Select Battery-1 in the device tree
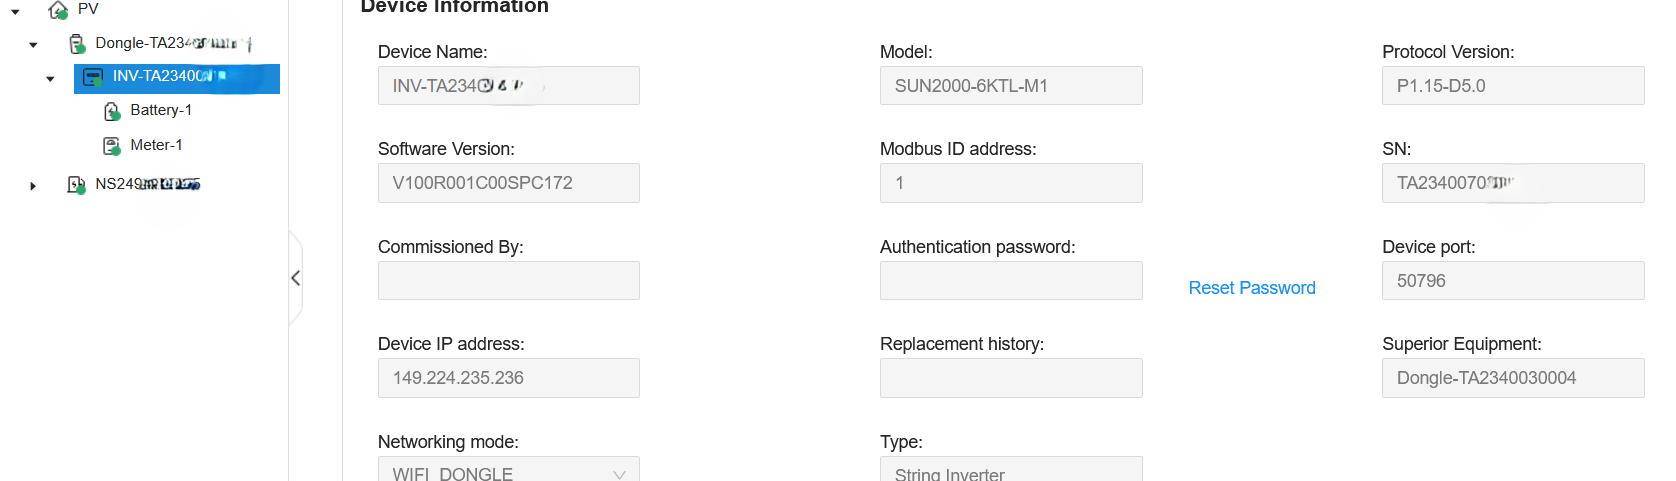This screenshot has width=1676, height=481. [x=161, y=110]
